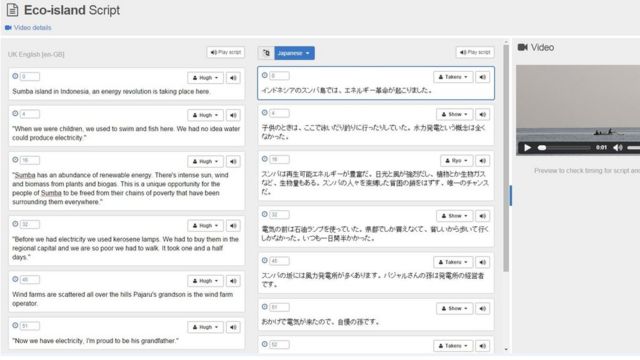640x360 pixels.
Task: Mute the video player volume icon
Action: click(618, 148)
